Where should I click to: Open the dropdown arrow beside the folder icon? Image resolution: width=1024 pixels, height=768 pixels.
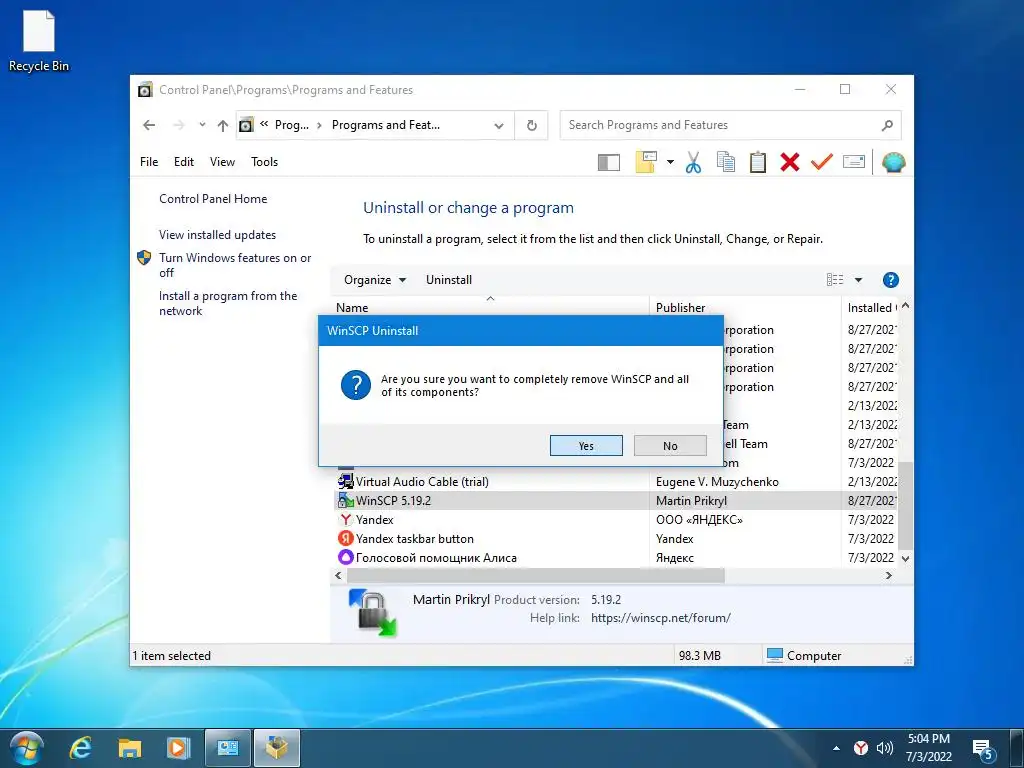coord(670,162)
